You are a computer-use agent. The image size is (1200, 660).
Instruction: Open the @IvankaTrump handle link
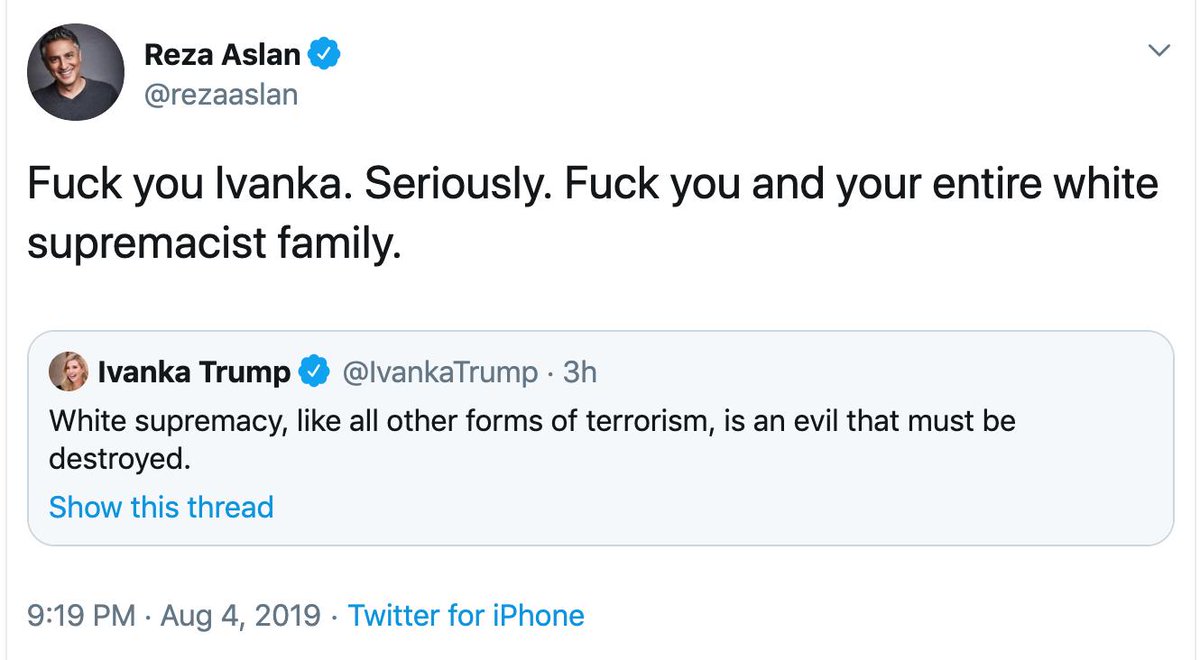pyautogui.click(x=440, y=373)
